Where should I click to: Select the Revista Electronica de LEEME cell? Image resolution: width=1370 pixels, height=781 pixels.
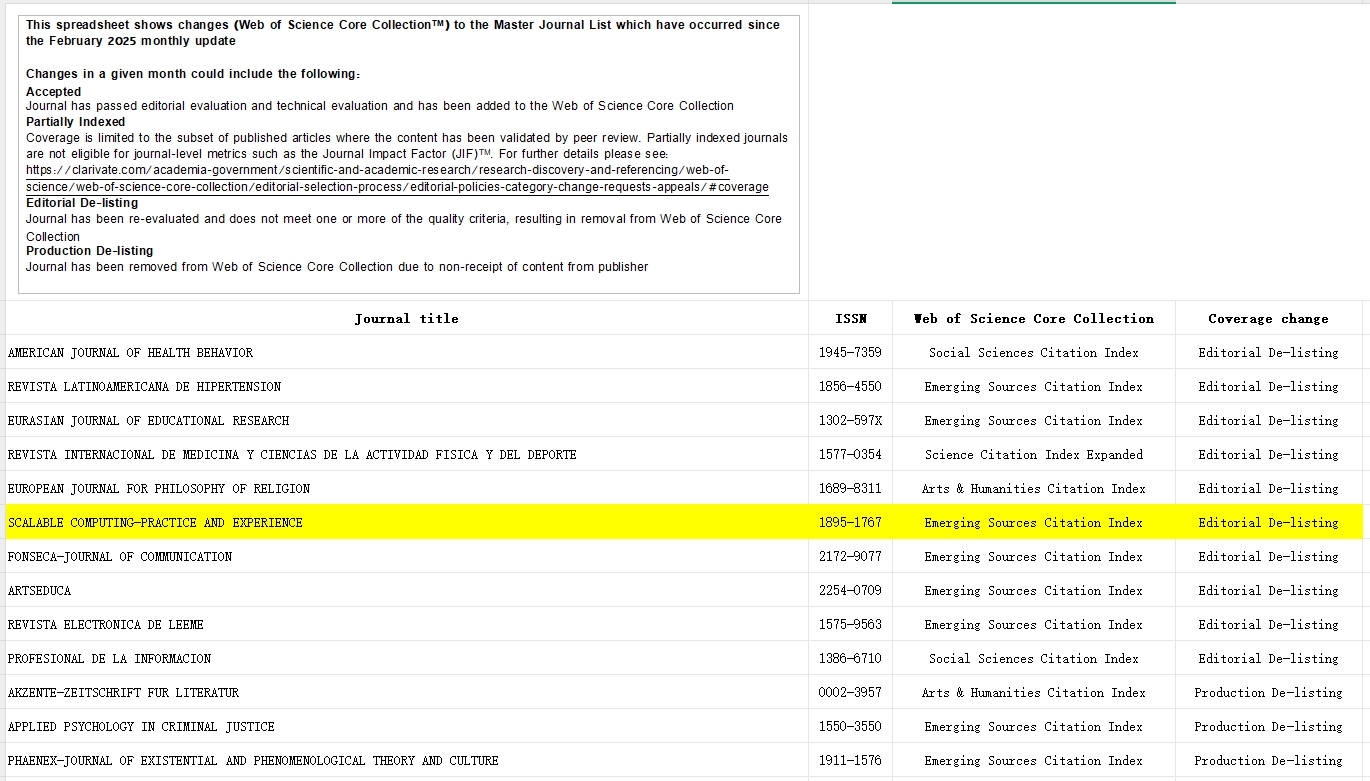tap(407, 624)
